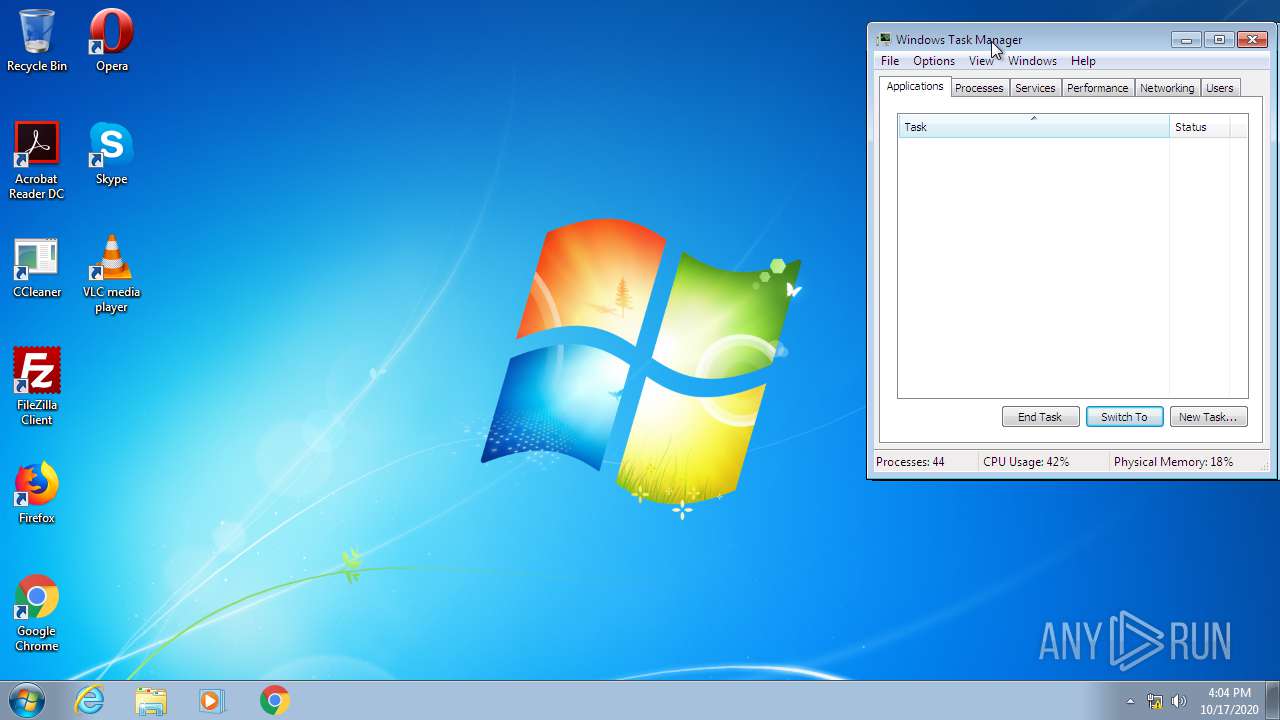
Task: Click the CPU Usage: 42% status text
Action: tap(1026, 462)
